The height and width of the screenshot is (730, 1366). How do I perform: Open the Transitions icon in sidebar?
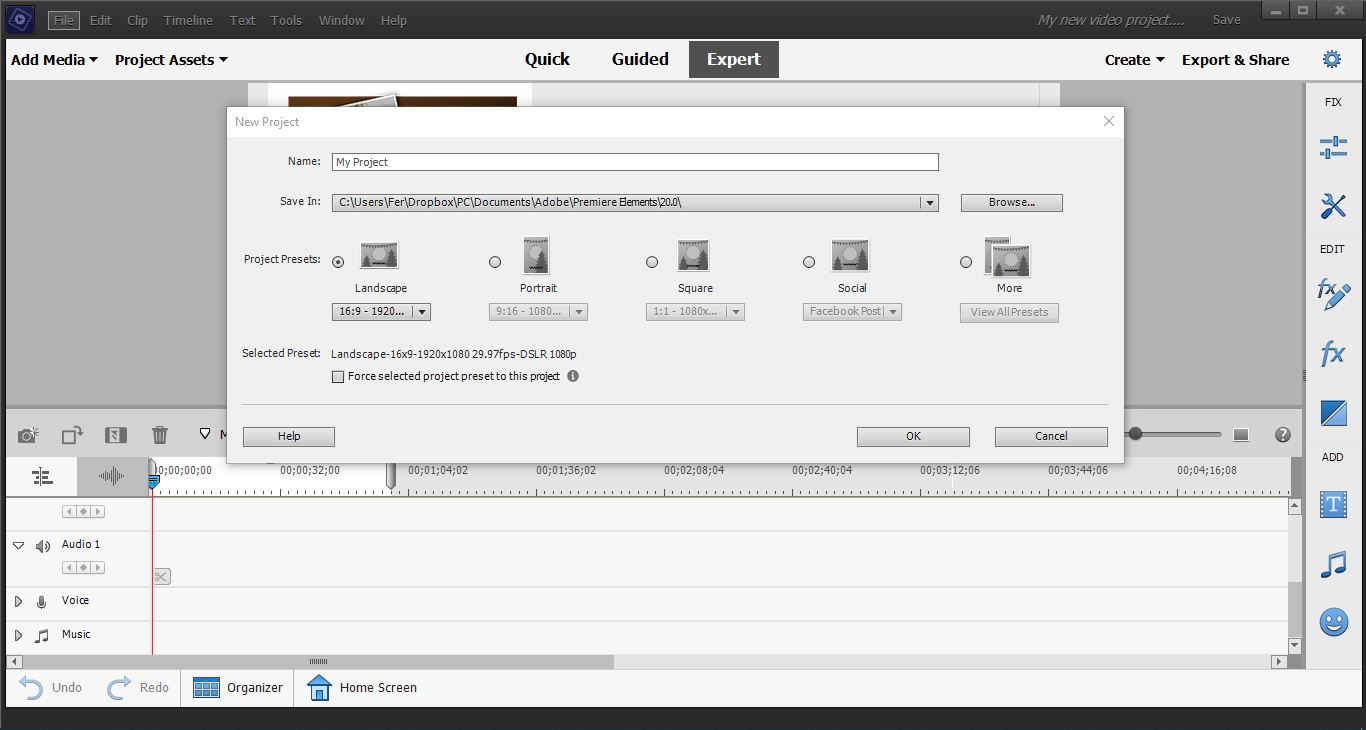1333,412
